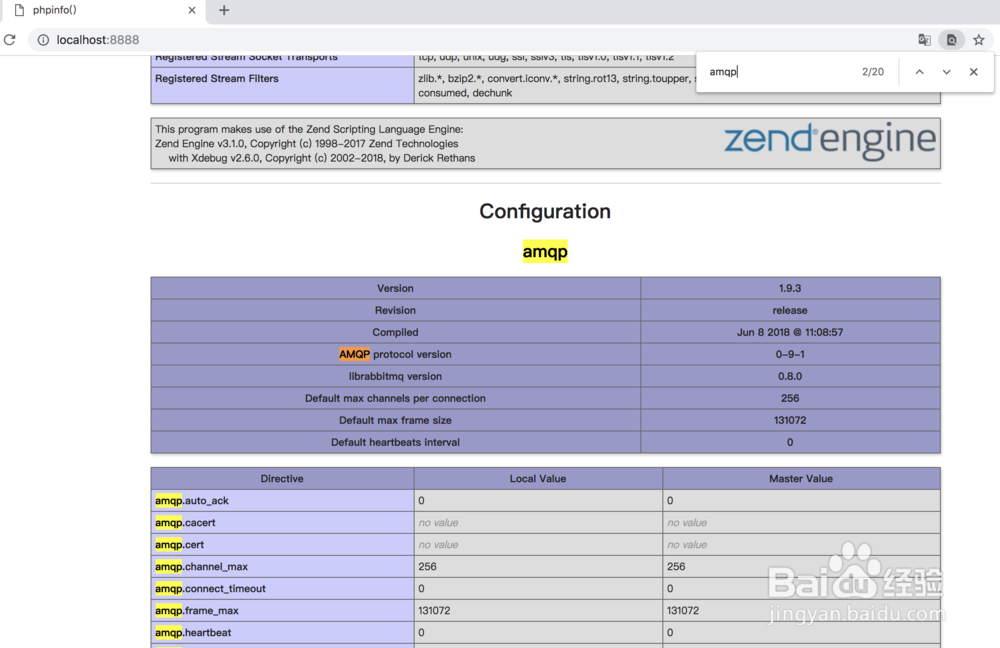
Task: Open the translate page icon
Action: pyautogui.click(x=924, y=40)
